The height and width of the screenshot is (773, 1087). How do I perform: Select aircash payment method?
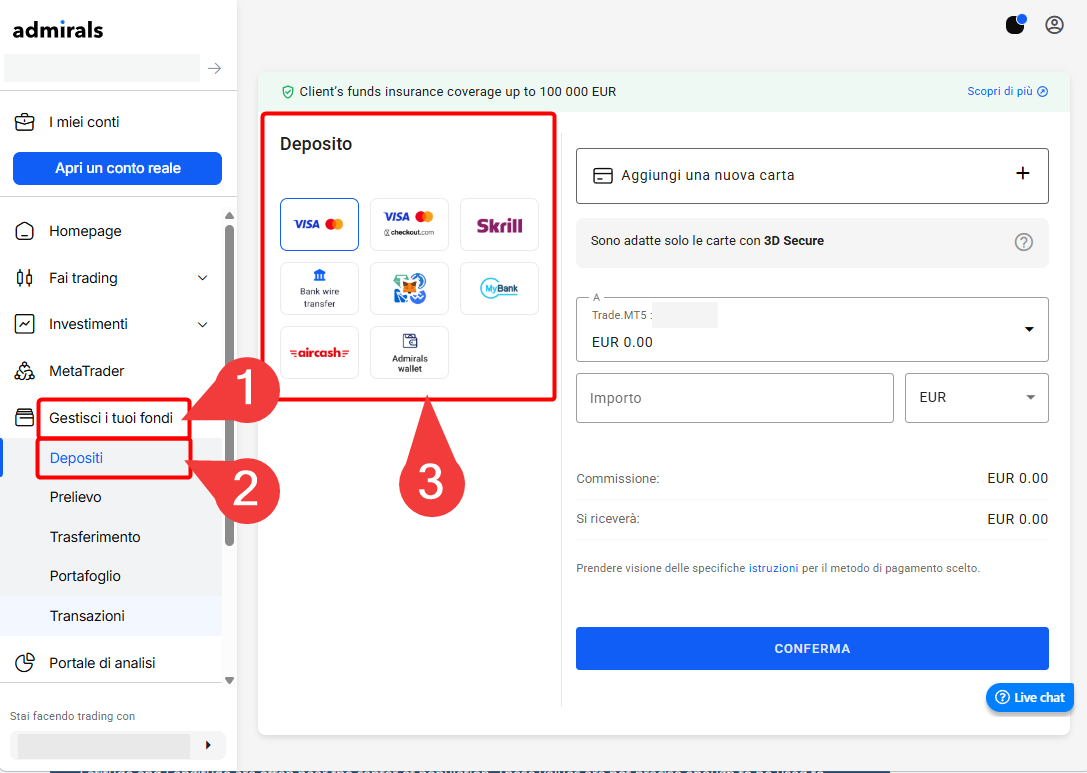[x=319, y=352]
